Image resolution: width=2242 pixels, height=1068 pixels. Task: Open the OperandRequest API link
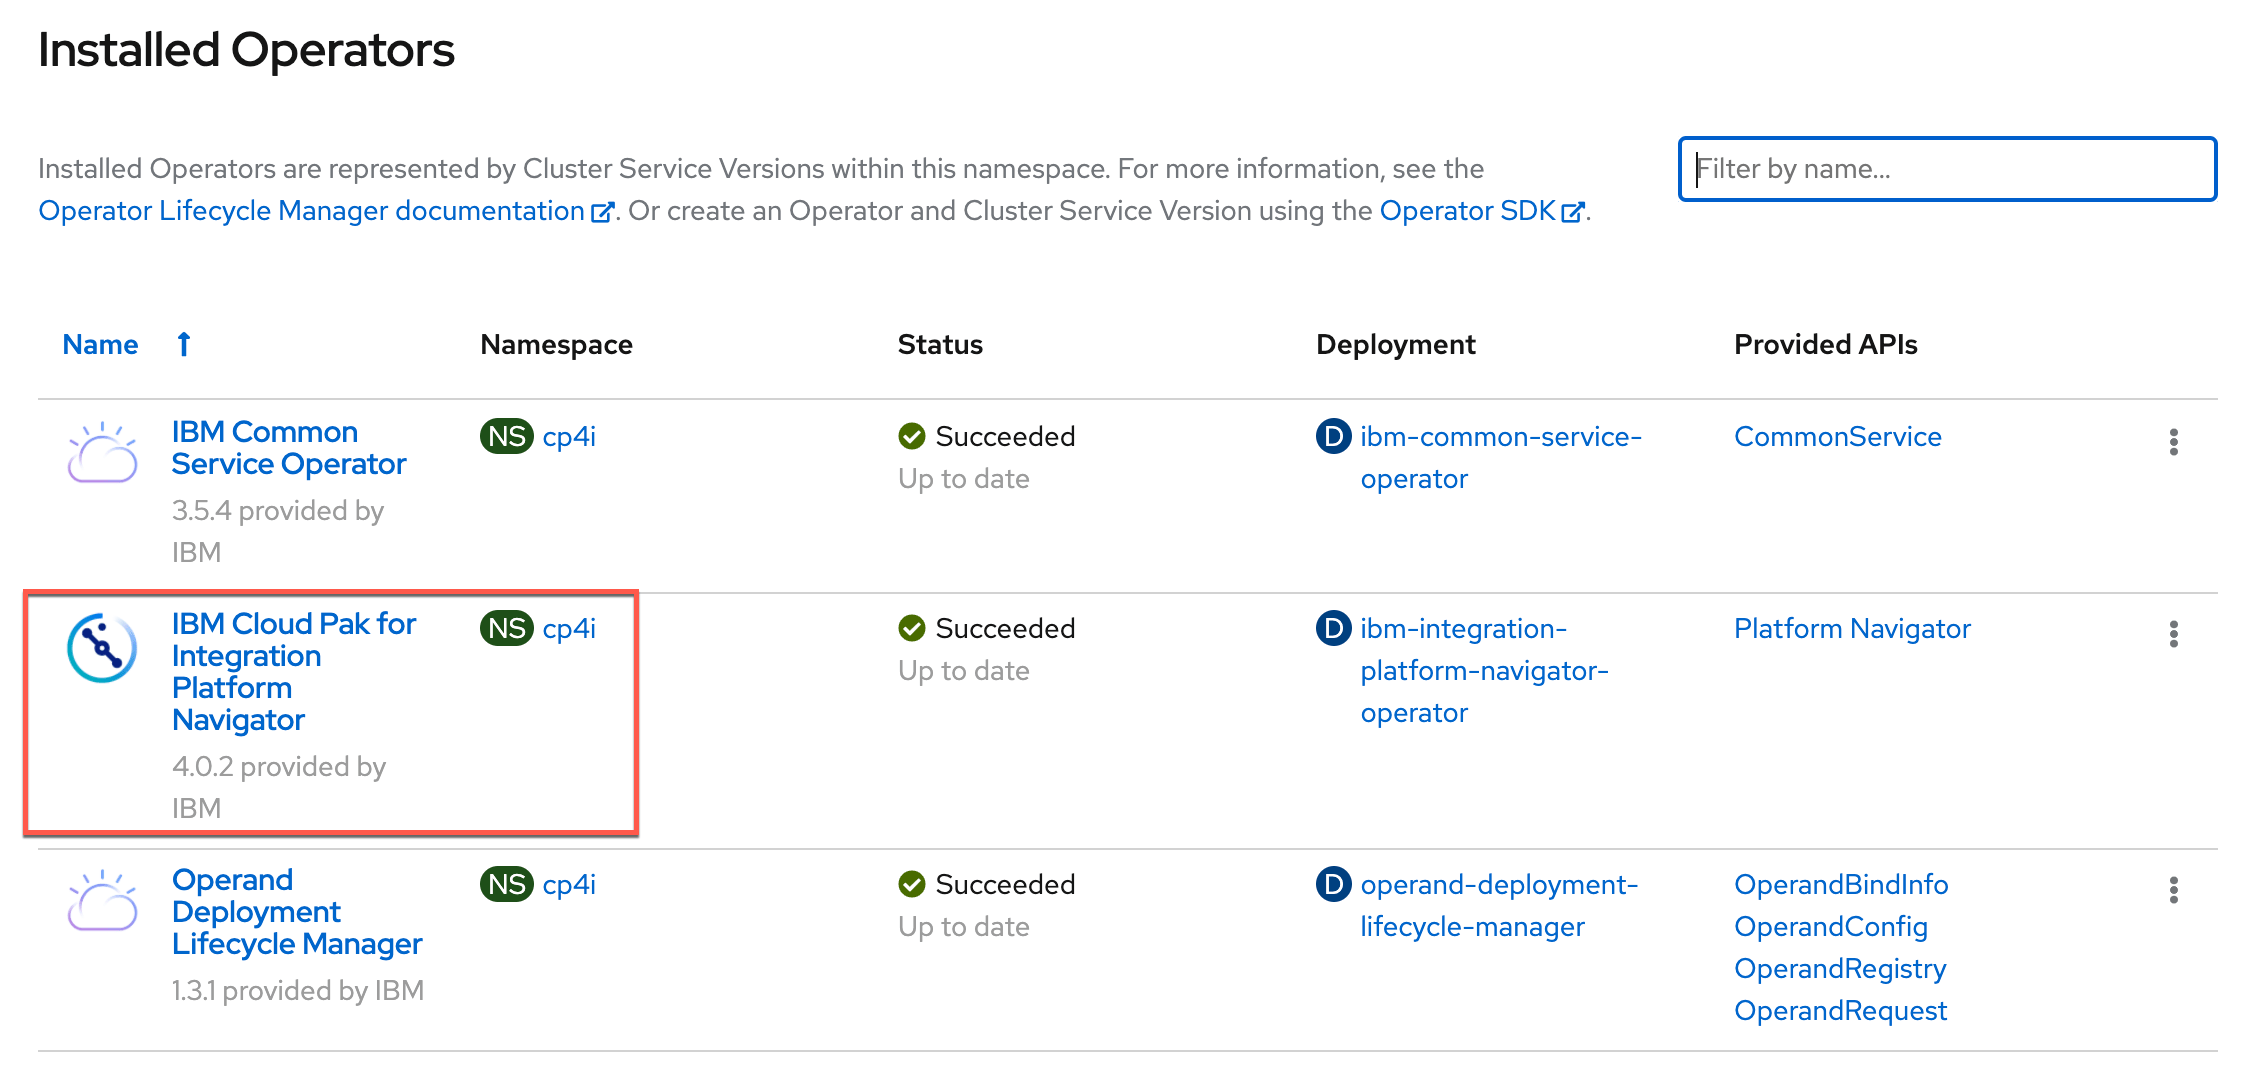(x=1840, y=1011)
